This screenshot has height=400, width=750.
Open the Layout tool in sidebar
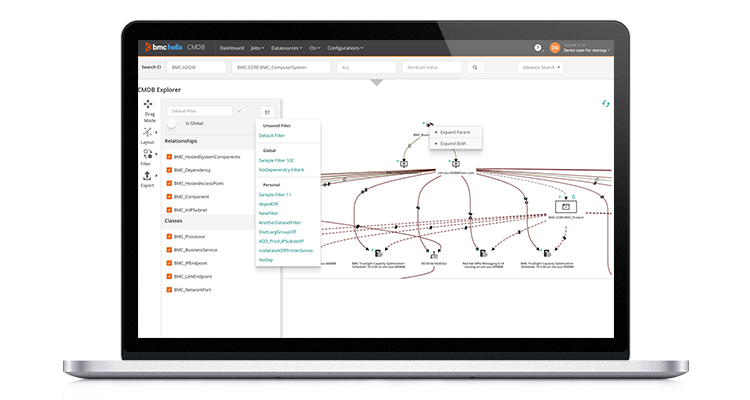pos(149,134)
